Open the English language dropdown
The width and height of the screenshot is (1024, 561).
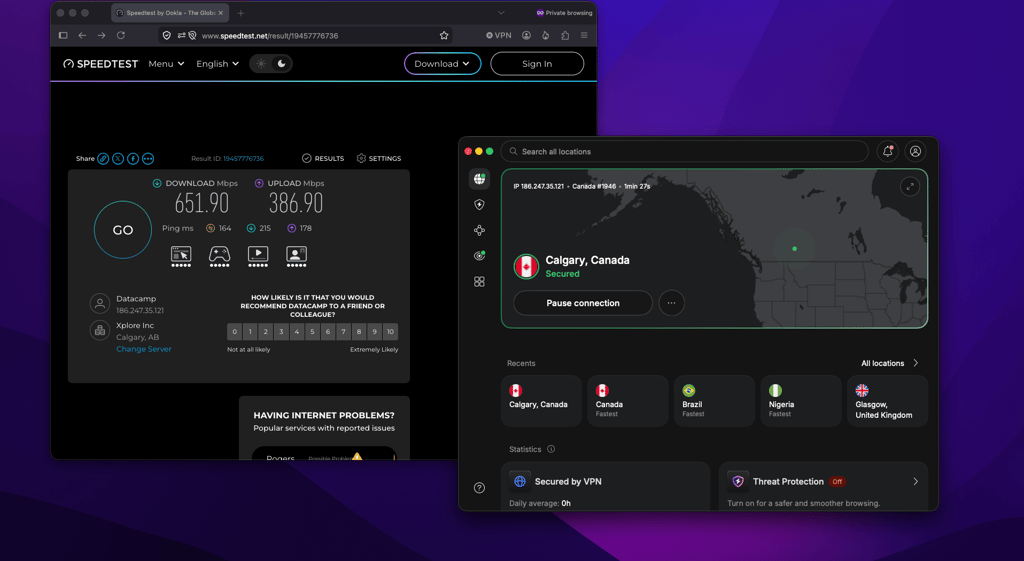pyautogui.click(x=217, y=63)
